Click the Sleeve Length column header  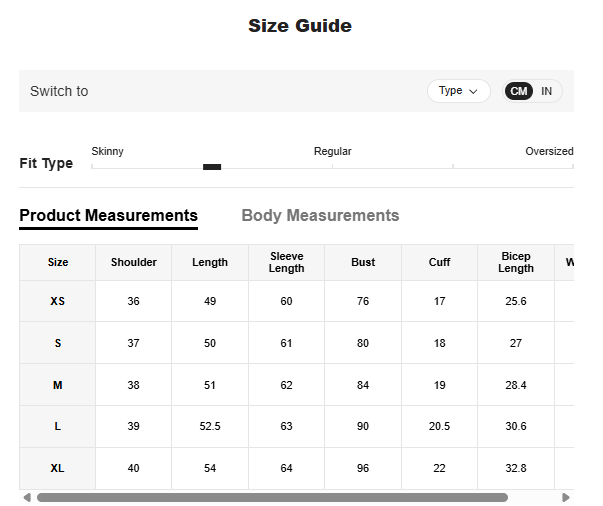point(286,262)
